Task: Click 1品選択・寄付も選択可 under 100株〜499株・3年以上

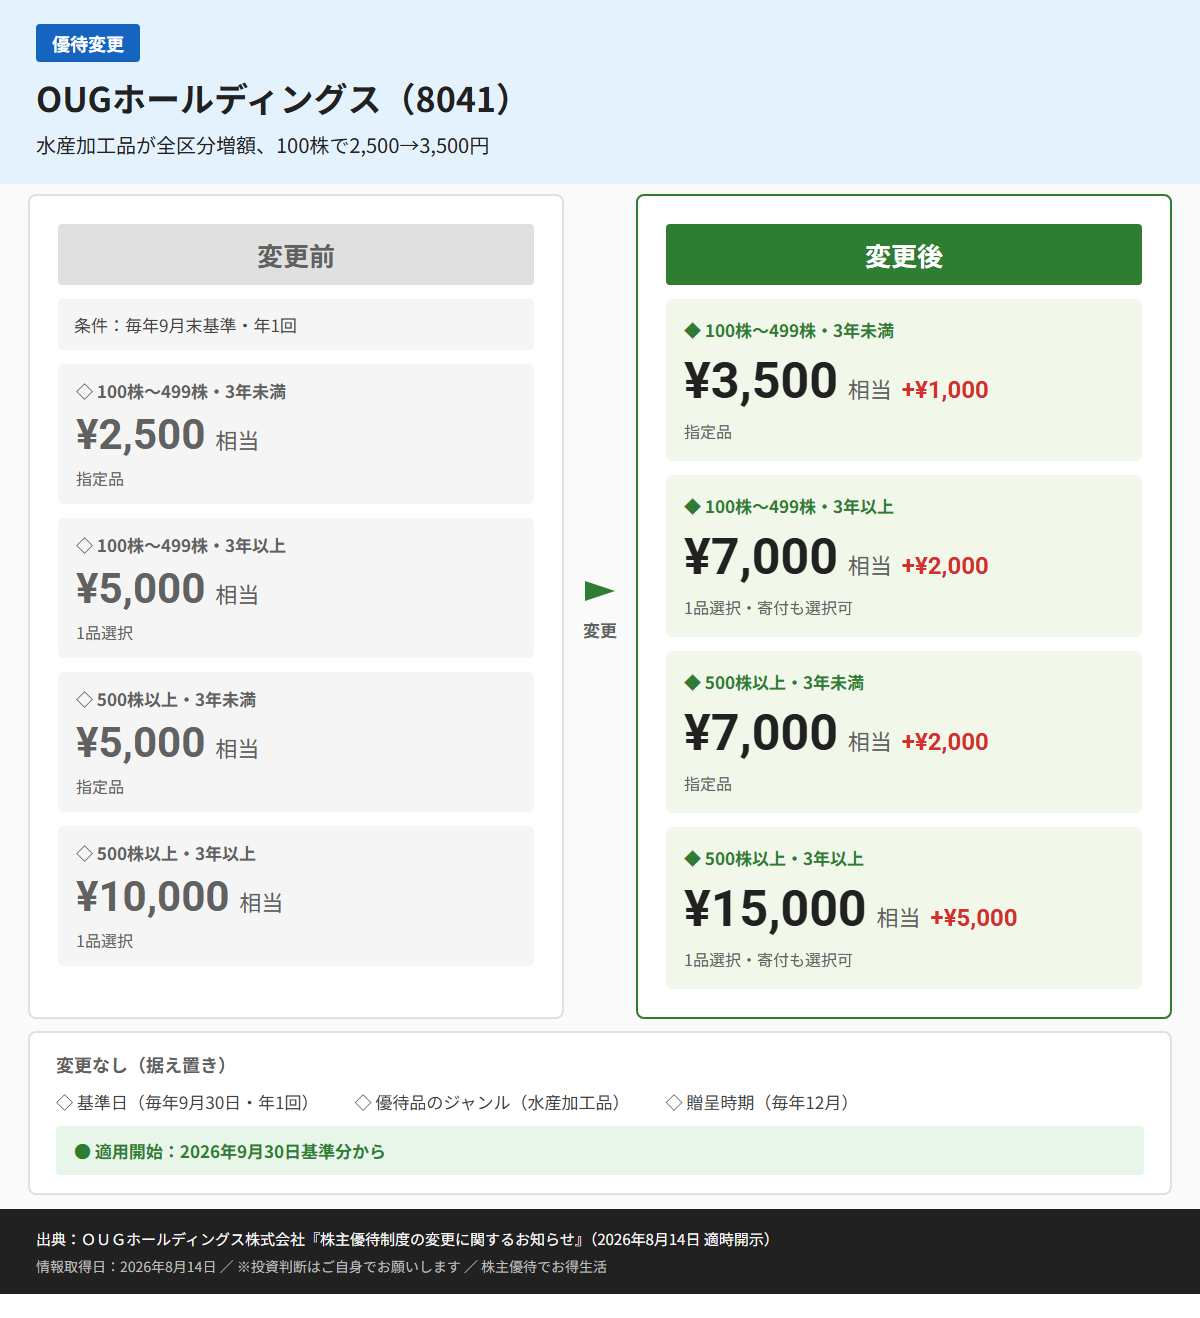Action: [768, 608]
